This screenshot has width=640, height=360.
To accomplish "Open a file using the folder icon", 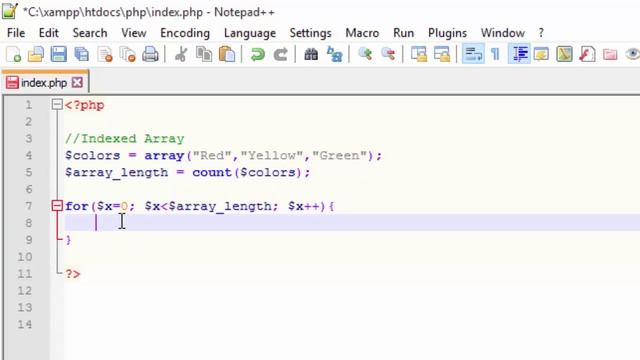I will [x=36, y=54].
